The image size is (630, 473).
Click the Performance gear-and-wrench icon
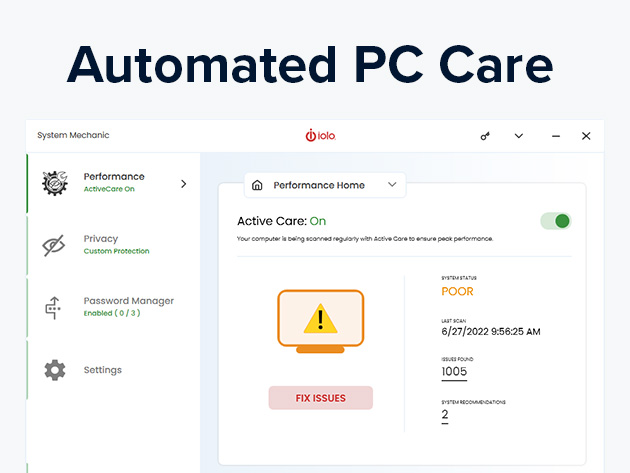pos(55,183)
